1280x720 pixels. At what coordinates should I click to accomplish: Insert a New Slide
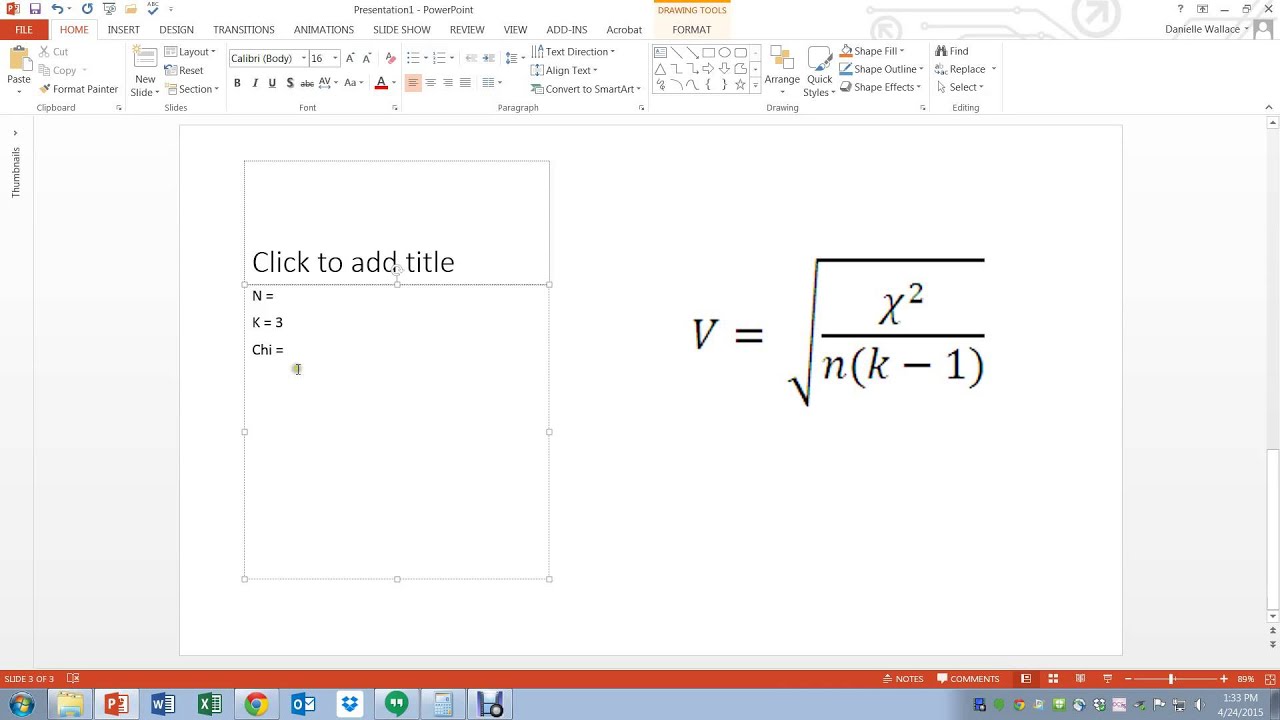click(145, 71)
